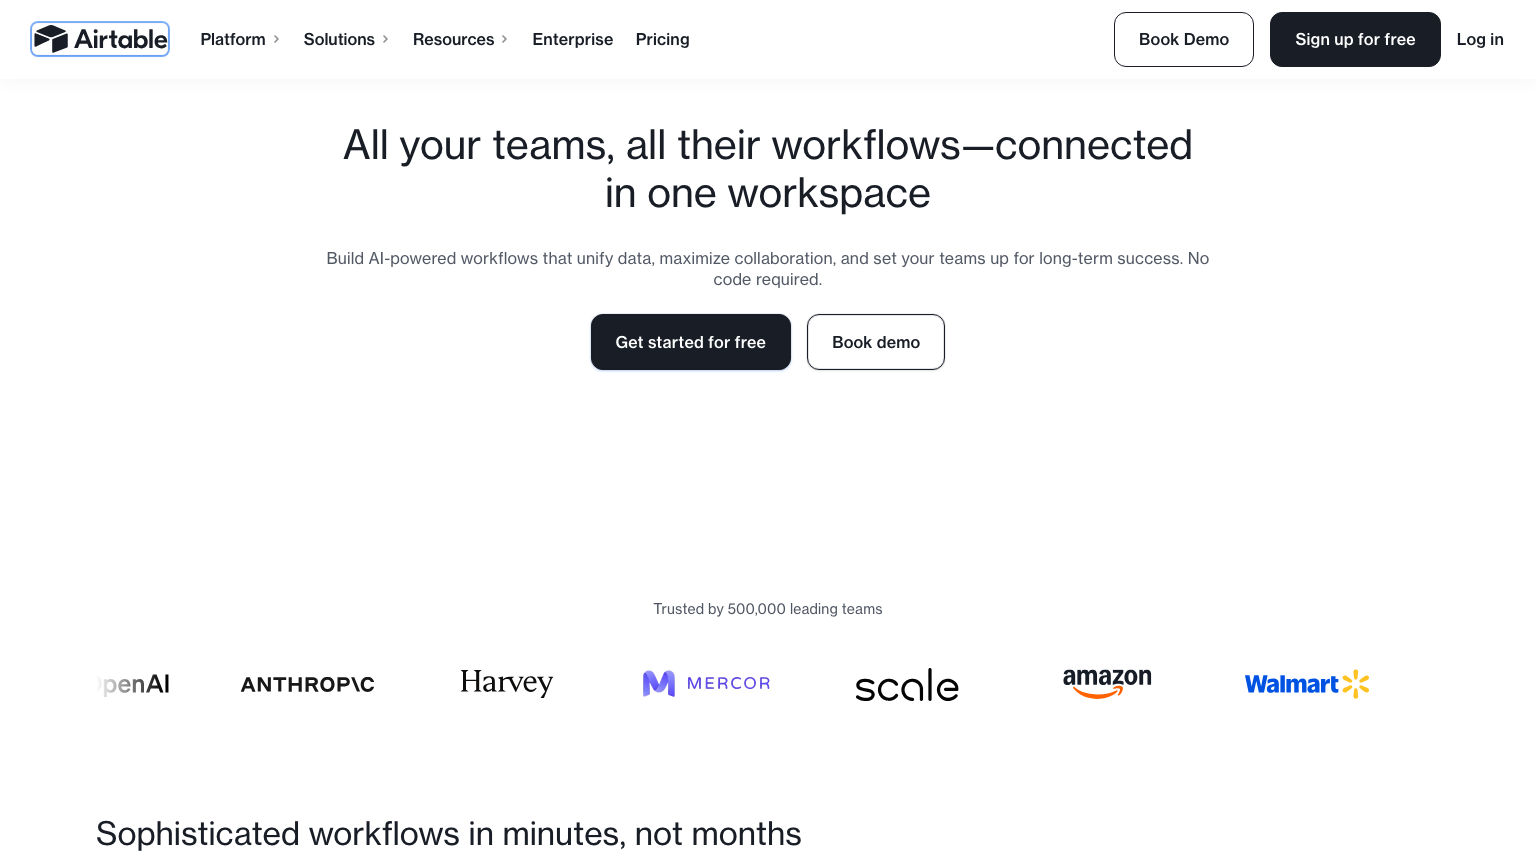1536x864 pixels.
Task: Open the Log in link
Action: 1480,39
